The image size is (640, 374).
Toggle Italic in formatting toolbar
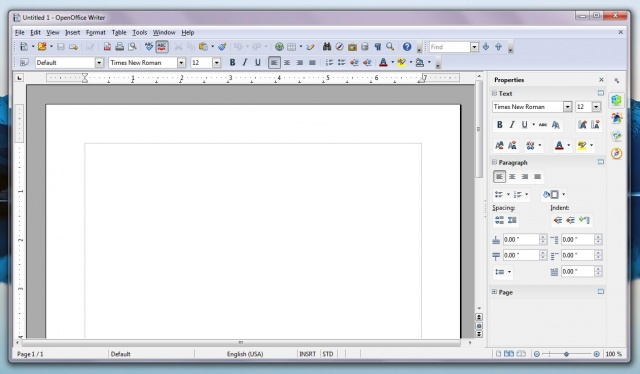click(x=245, y=62)
